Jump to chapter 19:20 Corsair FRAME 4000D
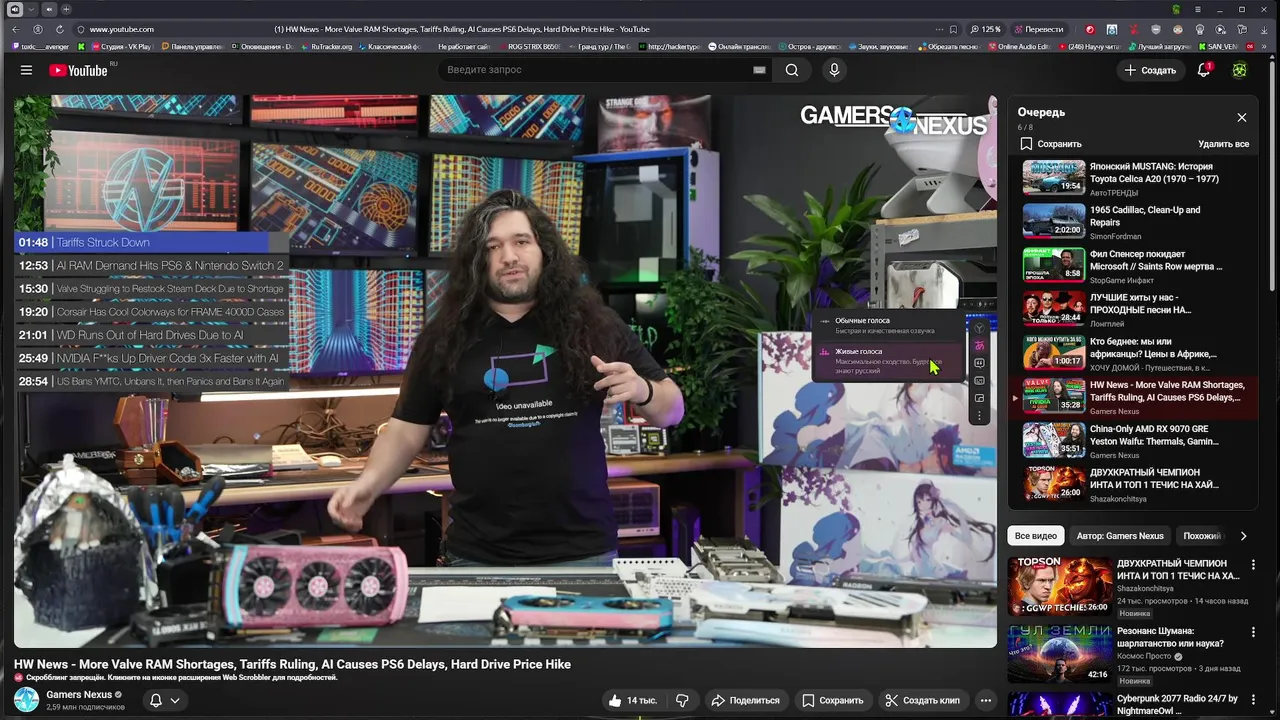The image size is (1280, 720). coord(151,312)
